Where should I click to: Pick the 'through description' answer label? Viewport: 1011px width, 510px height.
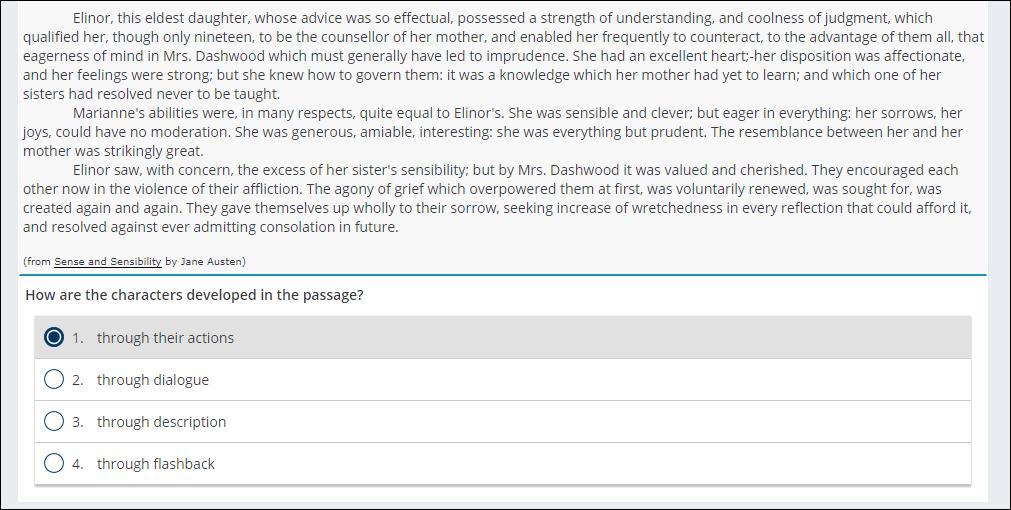161,422
